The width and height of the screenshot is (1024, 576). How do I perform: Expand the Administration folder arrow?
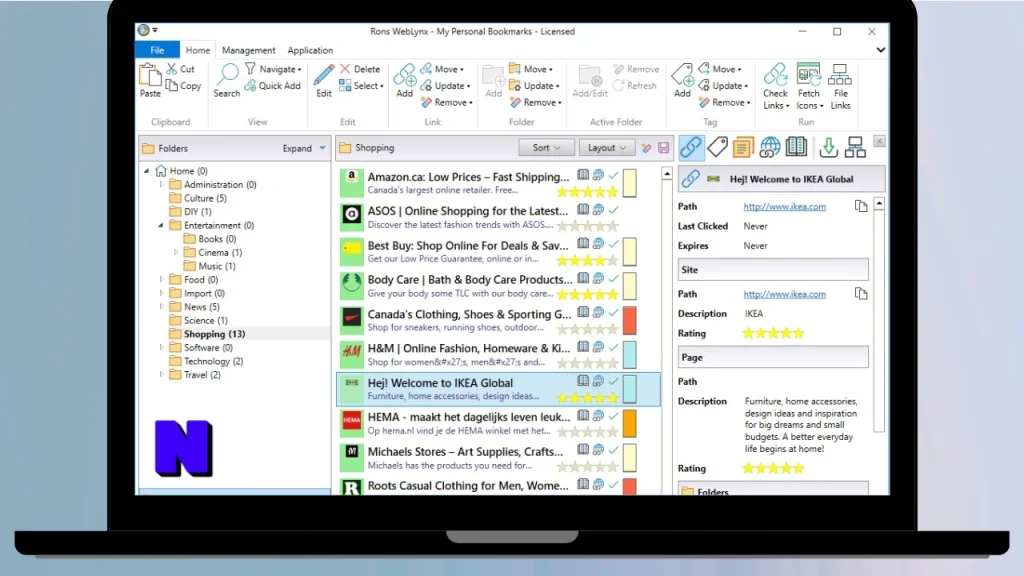tap(161, 185)
